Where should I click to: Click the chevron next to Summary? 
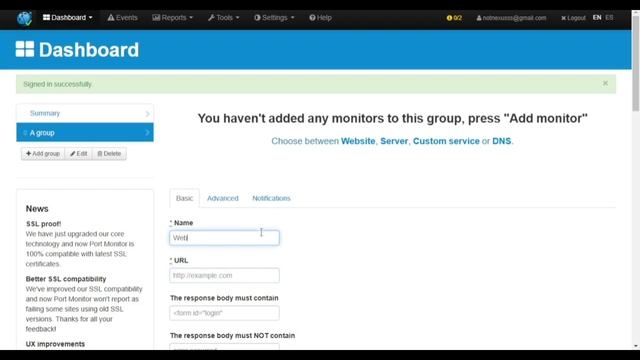147,113
